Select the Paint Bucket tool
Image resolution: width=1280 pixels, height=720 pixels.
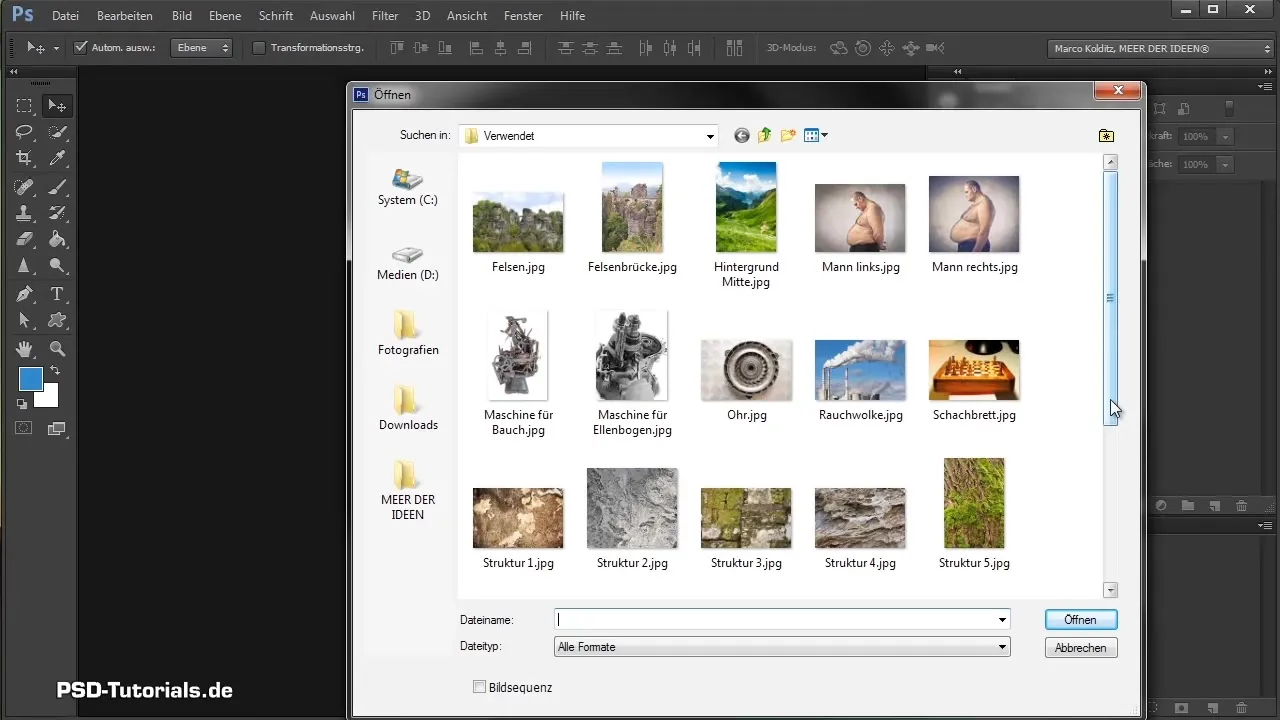pyautogui.click(x=58, y=239)
